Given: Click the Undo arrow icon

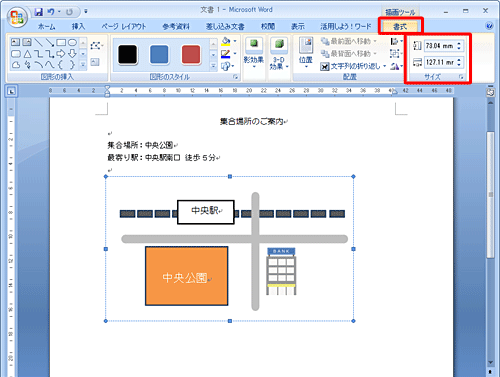Looking at the screenshot, I should (51, 12).
